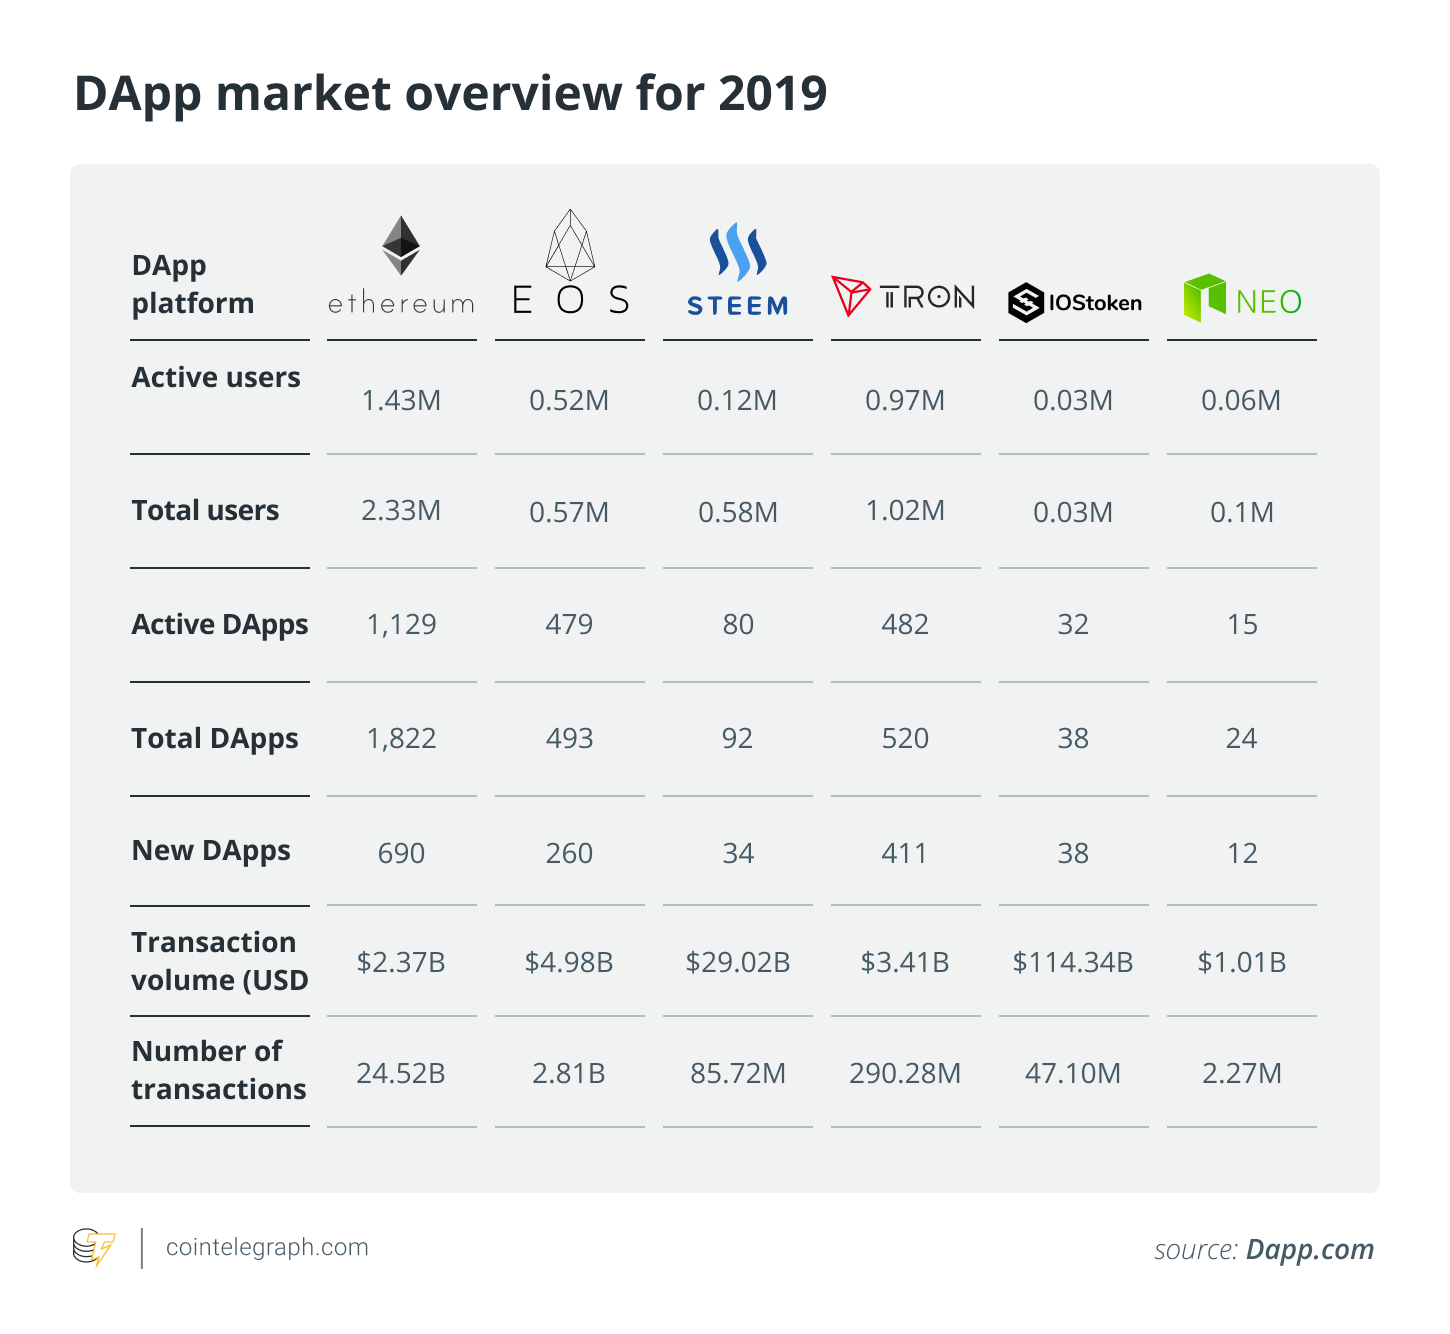The image size is (1450, 1334).
Task: Click the Transaction volume row label
Action: pyautogui.click(x=220, y=961)
